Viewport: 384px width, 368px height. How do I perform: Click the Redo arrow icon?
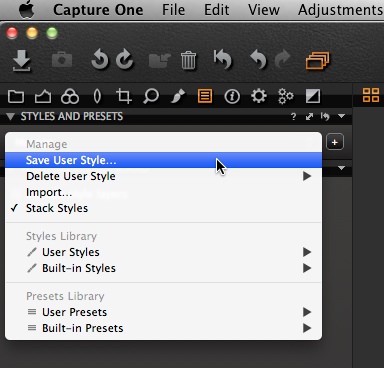click(x=282, y=60)
